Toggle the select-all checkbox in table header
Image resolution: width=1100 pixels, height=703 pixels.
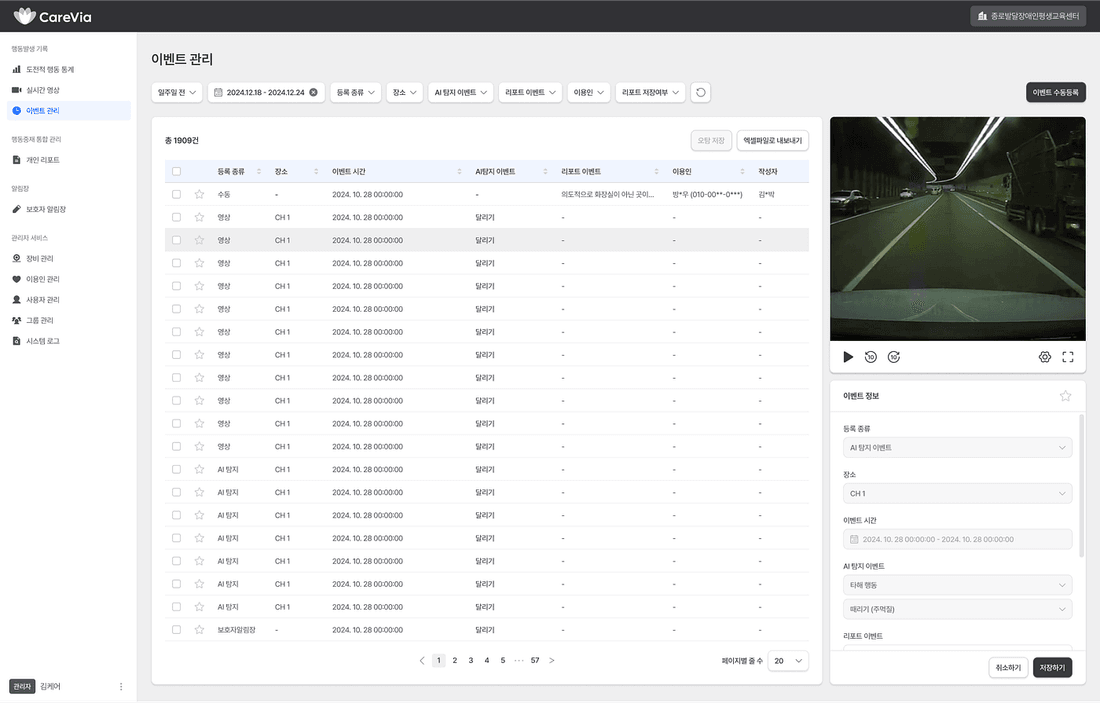pos(176,171)
